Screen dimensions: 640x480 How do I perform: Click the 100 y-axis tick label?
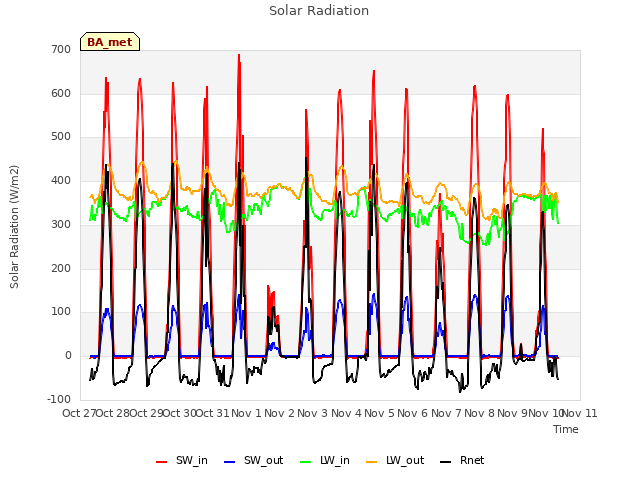pos(61,311)
